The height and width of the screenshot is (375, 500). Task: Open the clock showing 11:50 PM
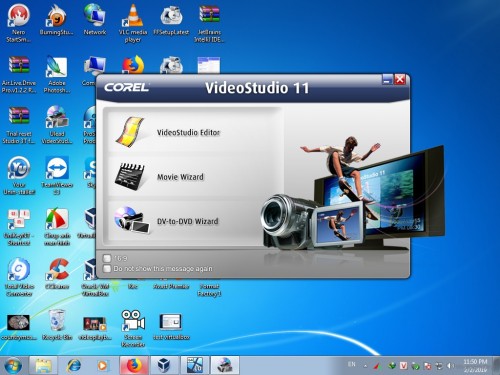[x=475, y=366]
